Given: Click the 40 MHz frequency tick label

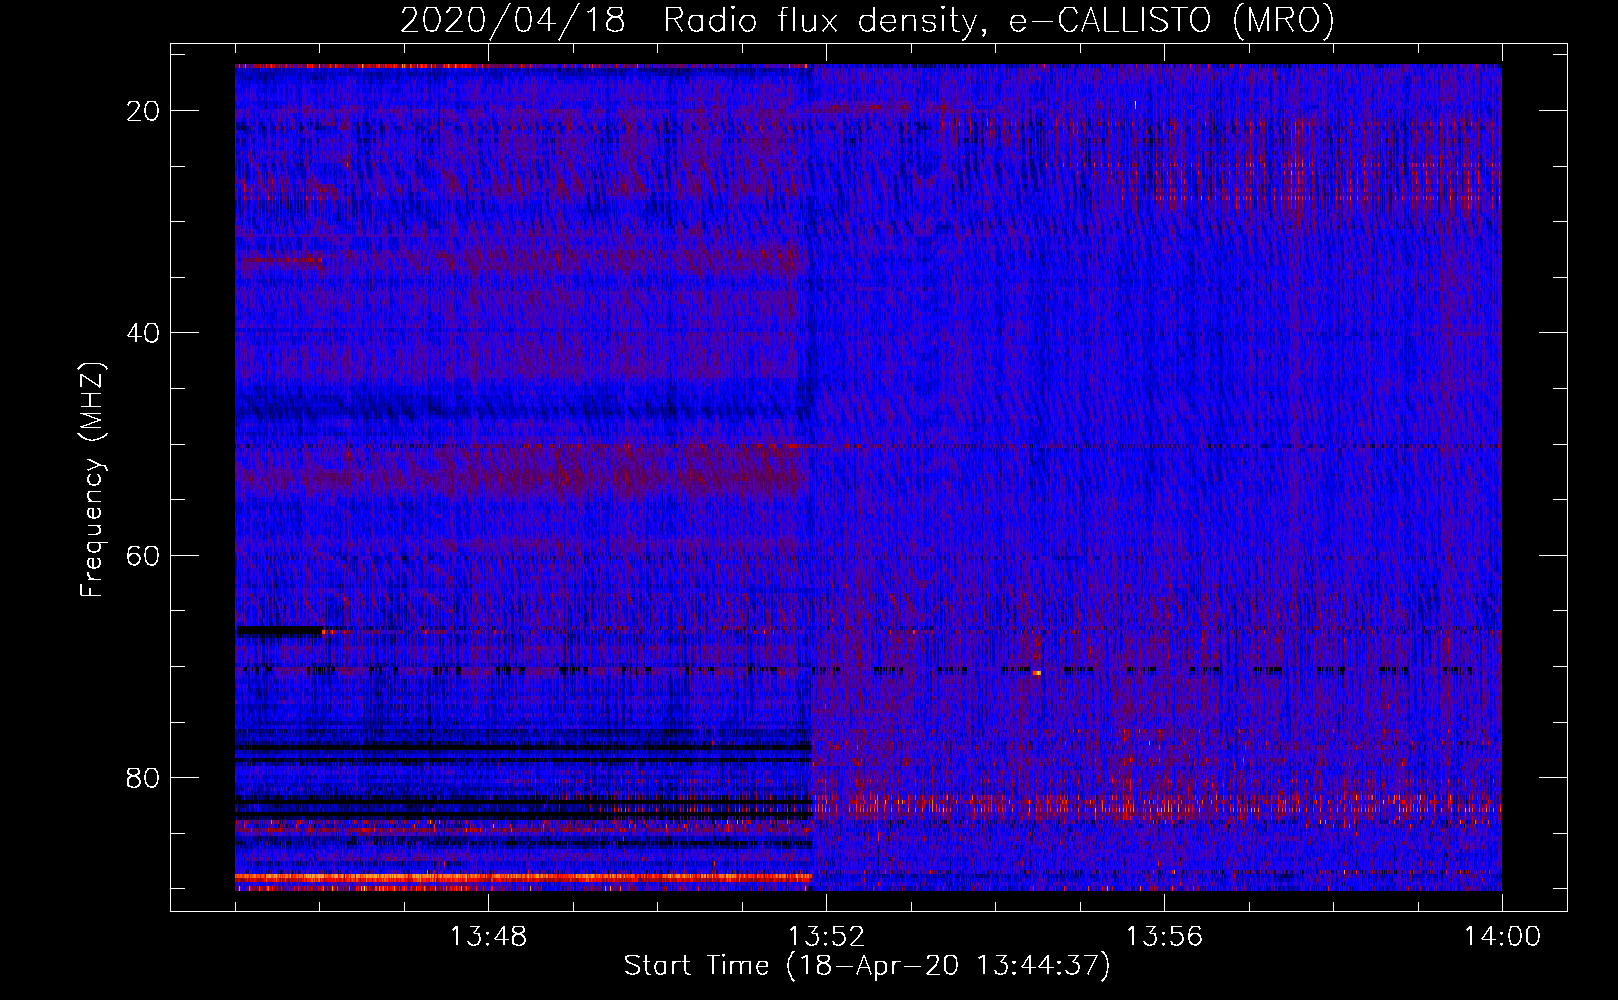Looking at the screenshot, I should click(144, 333).
